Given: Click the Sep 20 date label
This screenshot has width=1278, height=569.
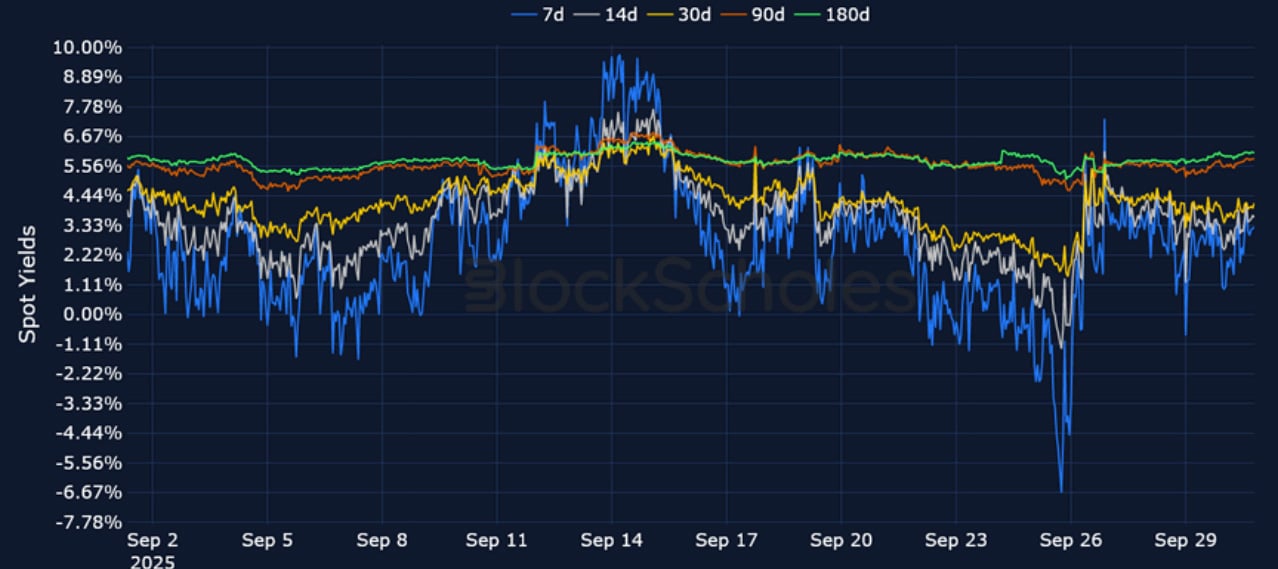Looking at the screenshot, I should tap(841, 541).
